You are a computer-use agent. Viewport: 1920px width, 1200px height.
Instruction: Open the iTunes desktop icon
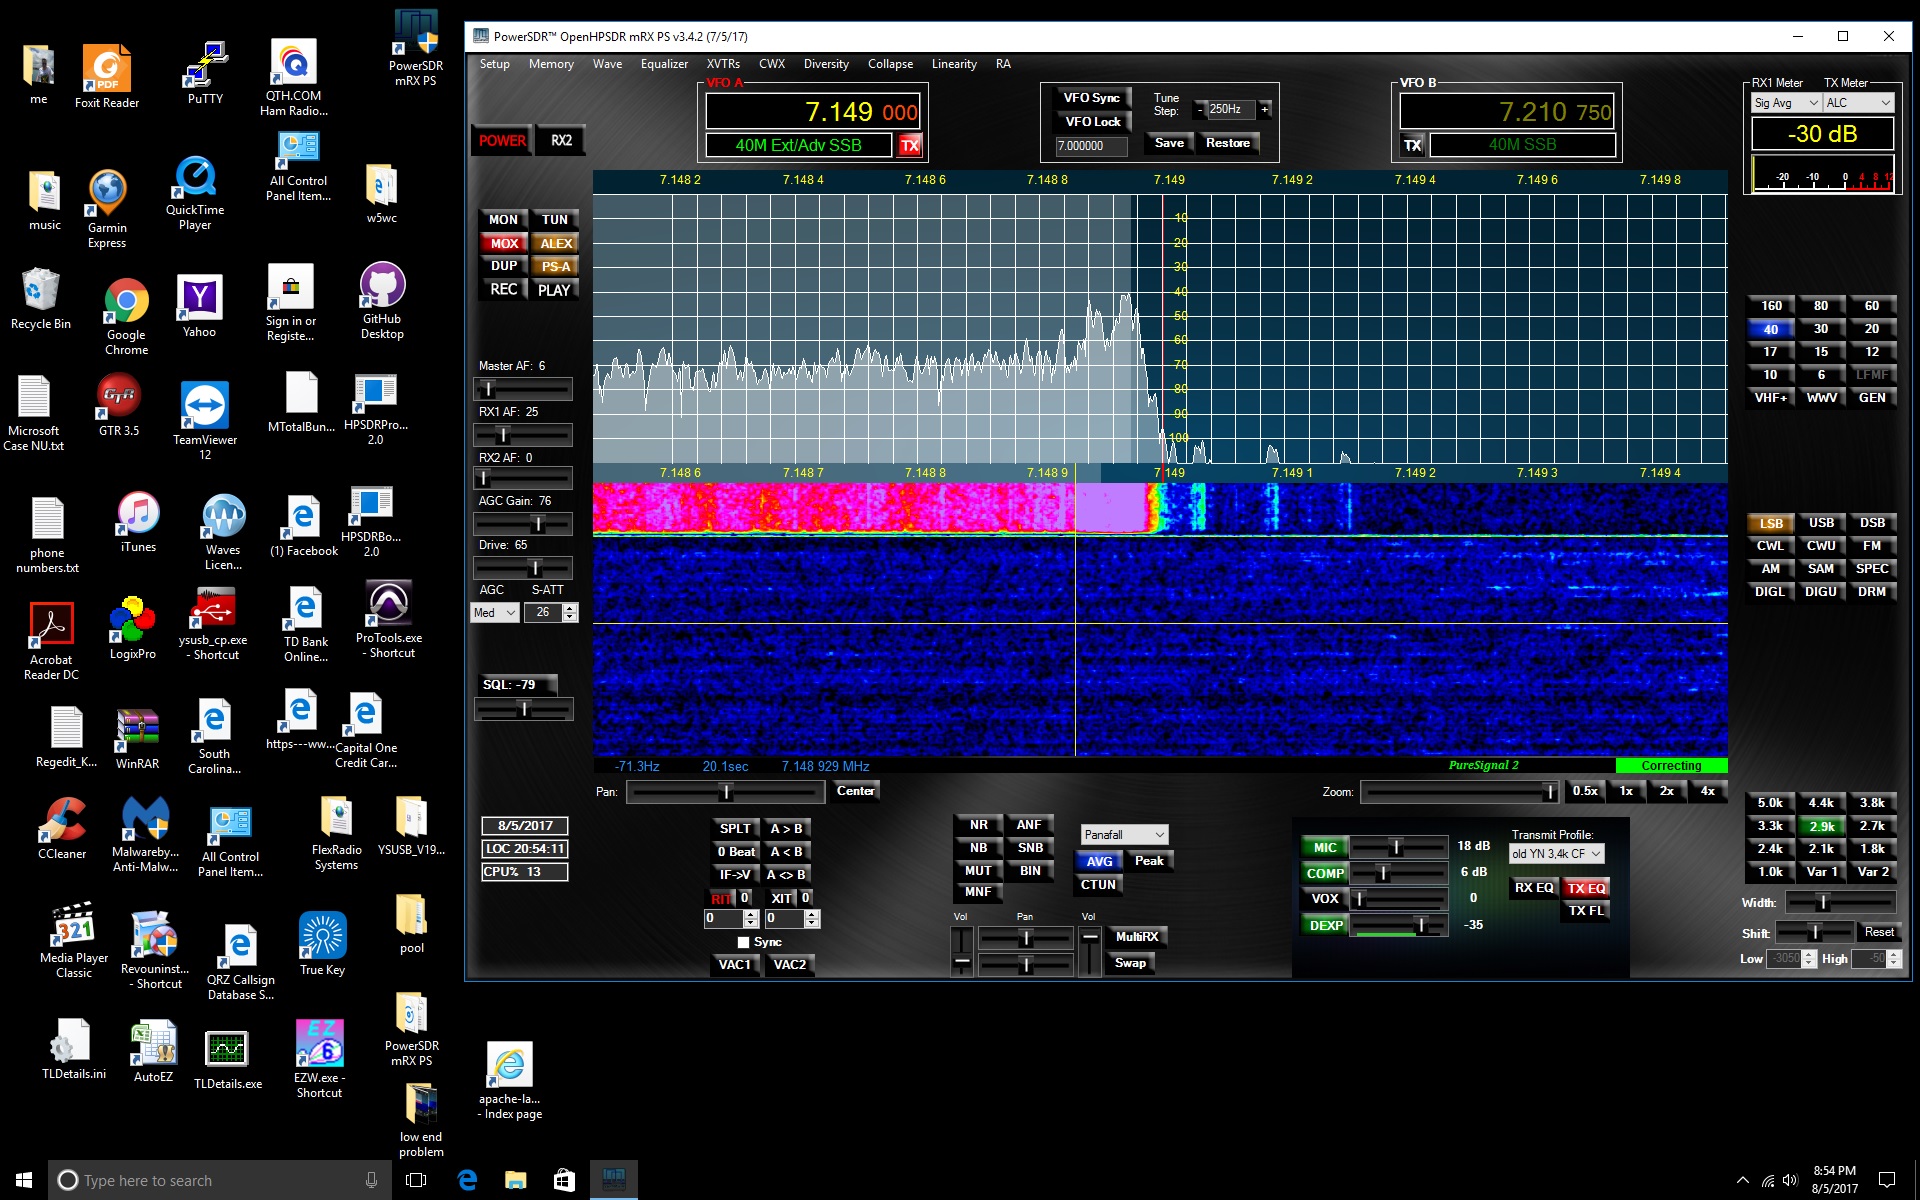pos(138,522)
